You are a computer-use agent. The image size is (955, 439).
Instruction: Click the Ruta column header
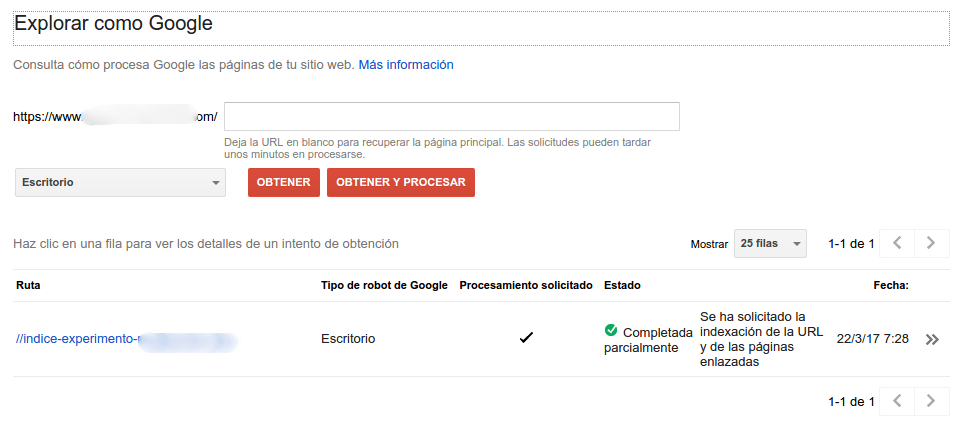tap(28, 286)
